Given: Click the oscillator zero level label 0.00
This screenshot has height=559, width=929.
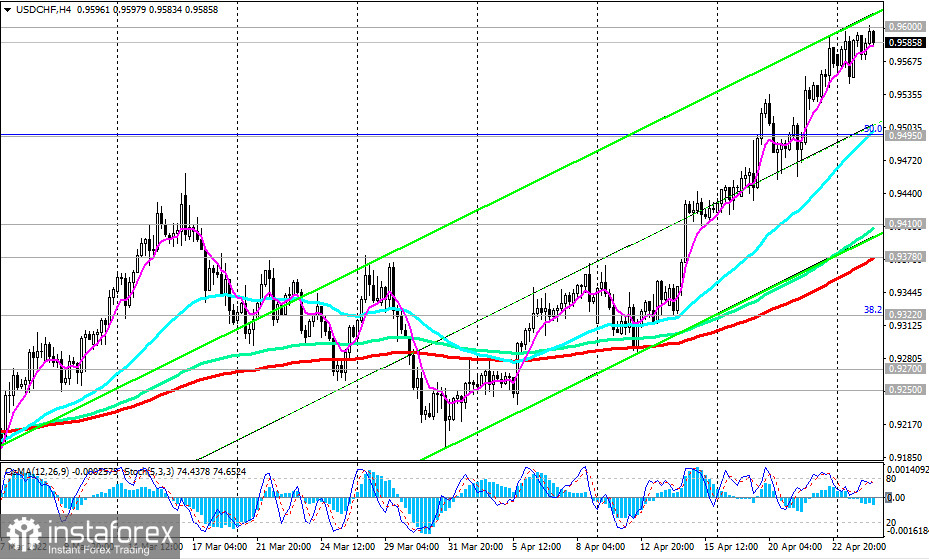Looking at the screenshot, I should pyautogui.click(x=896, y=497).
